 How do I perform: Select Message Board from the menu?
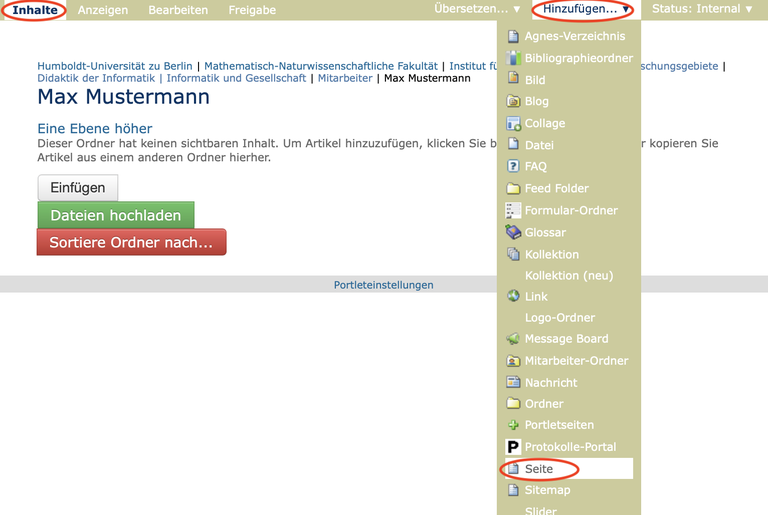click(x=566, y=339)
